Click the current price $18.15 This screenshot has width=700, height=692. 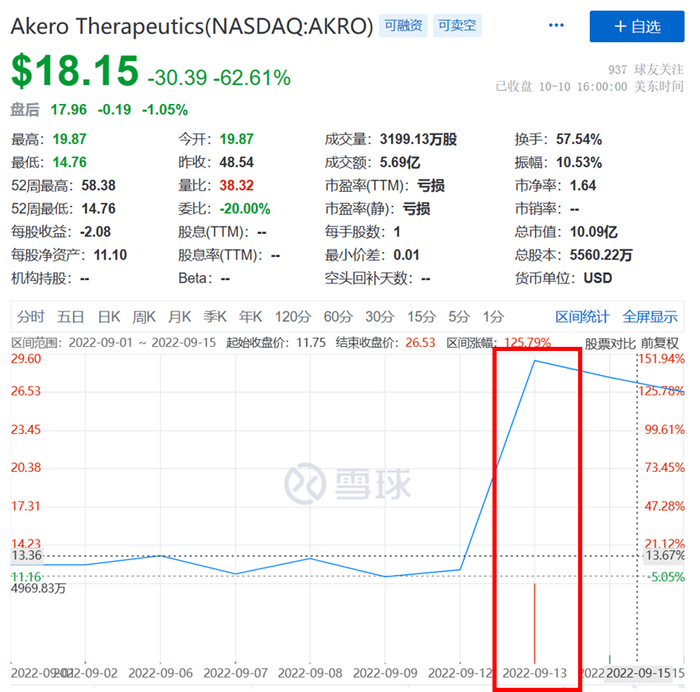click(x=75, y=70)
